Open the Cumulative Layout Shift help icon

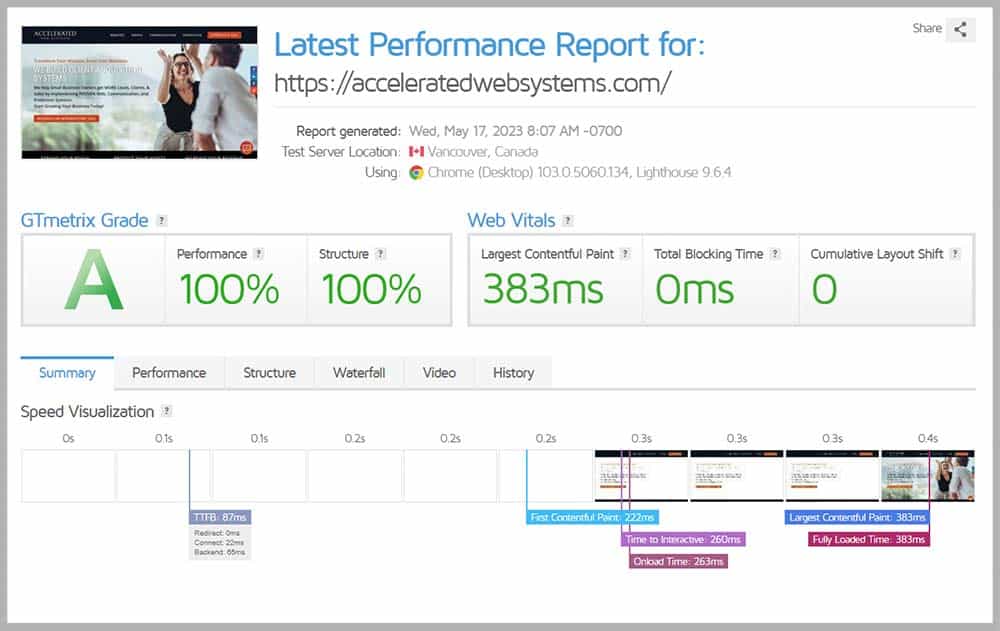(x=955, y=253)
